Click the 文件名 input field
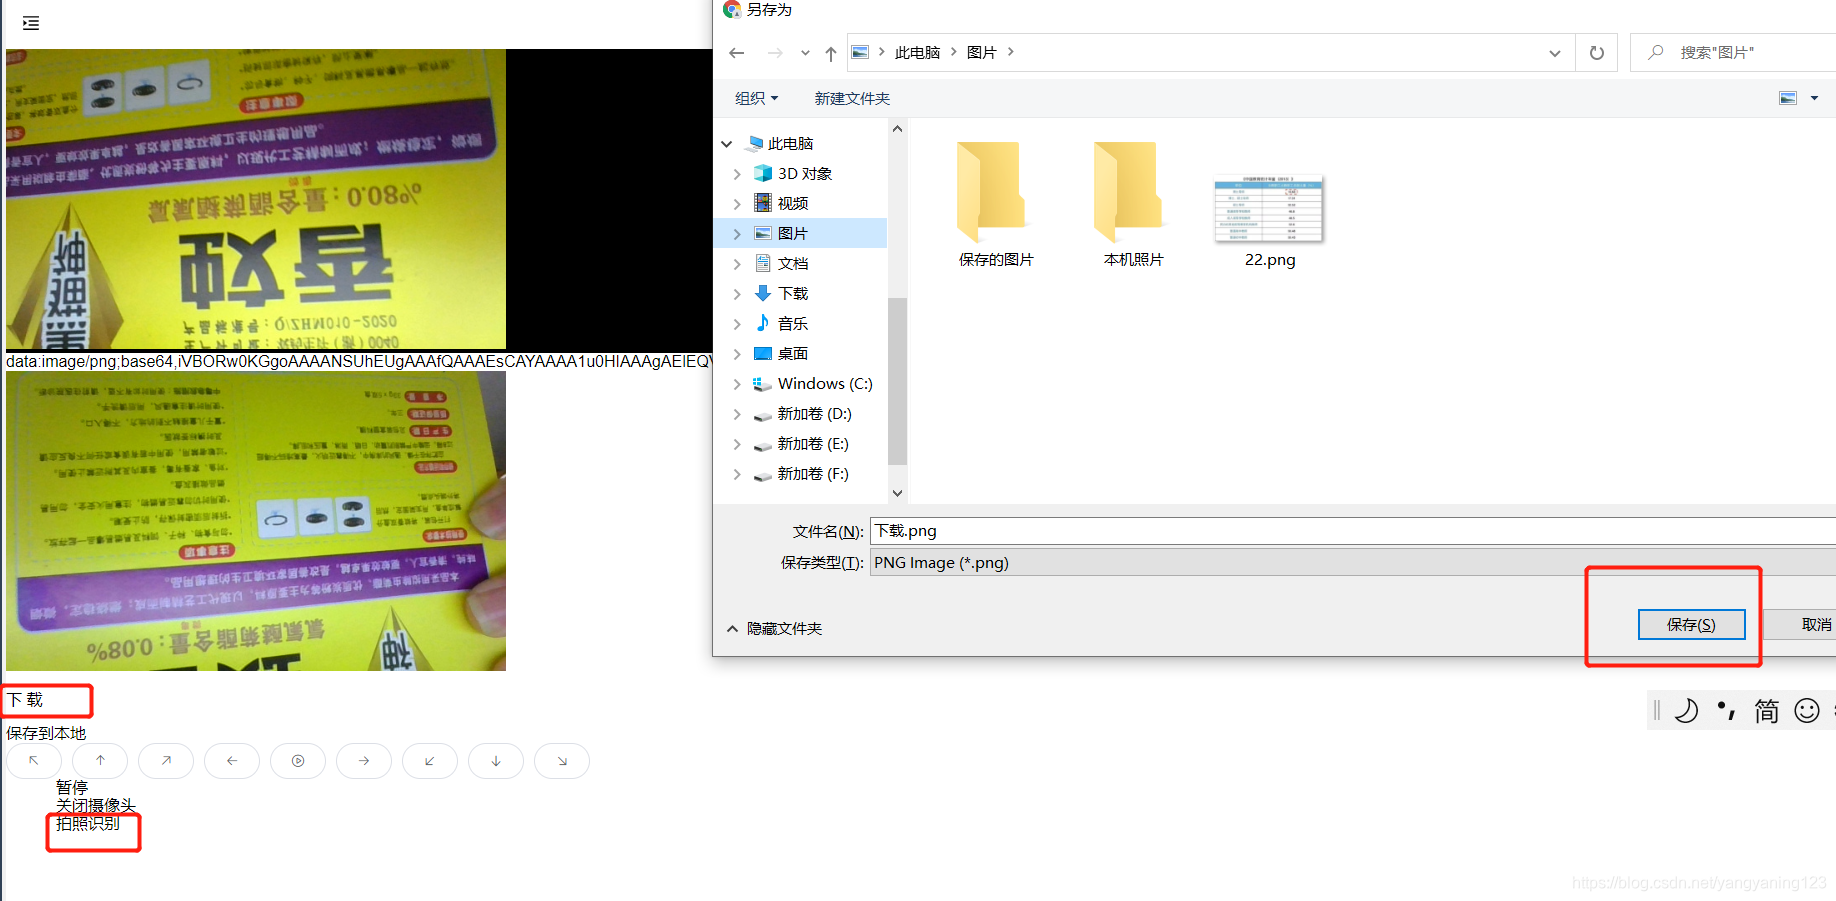1836x901 pixels. point(1353,531)
